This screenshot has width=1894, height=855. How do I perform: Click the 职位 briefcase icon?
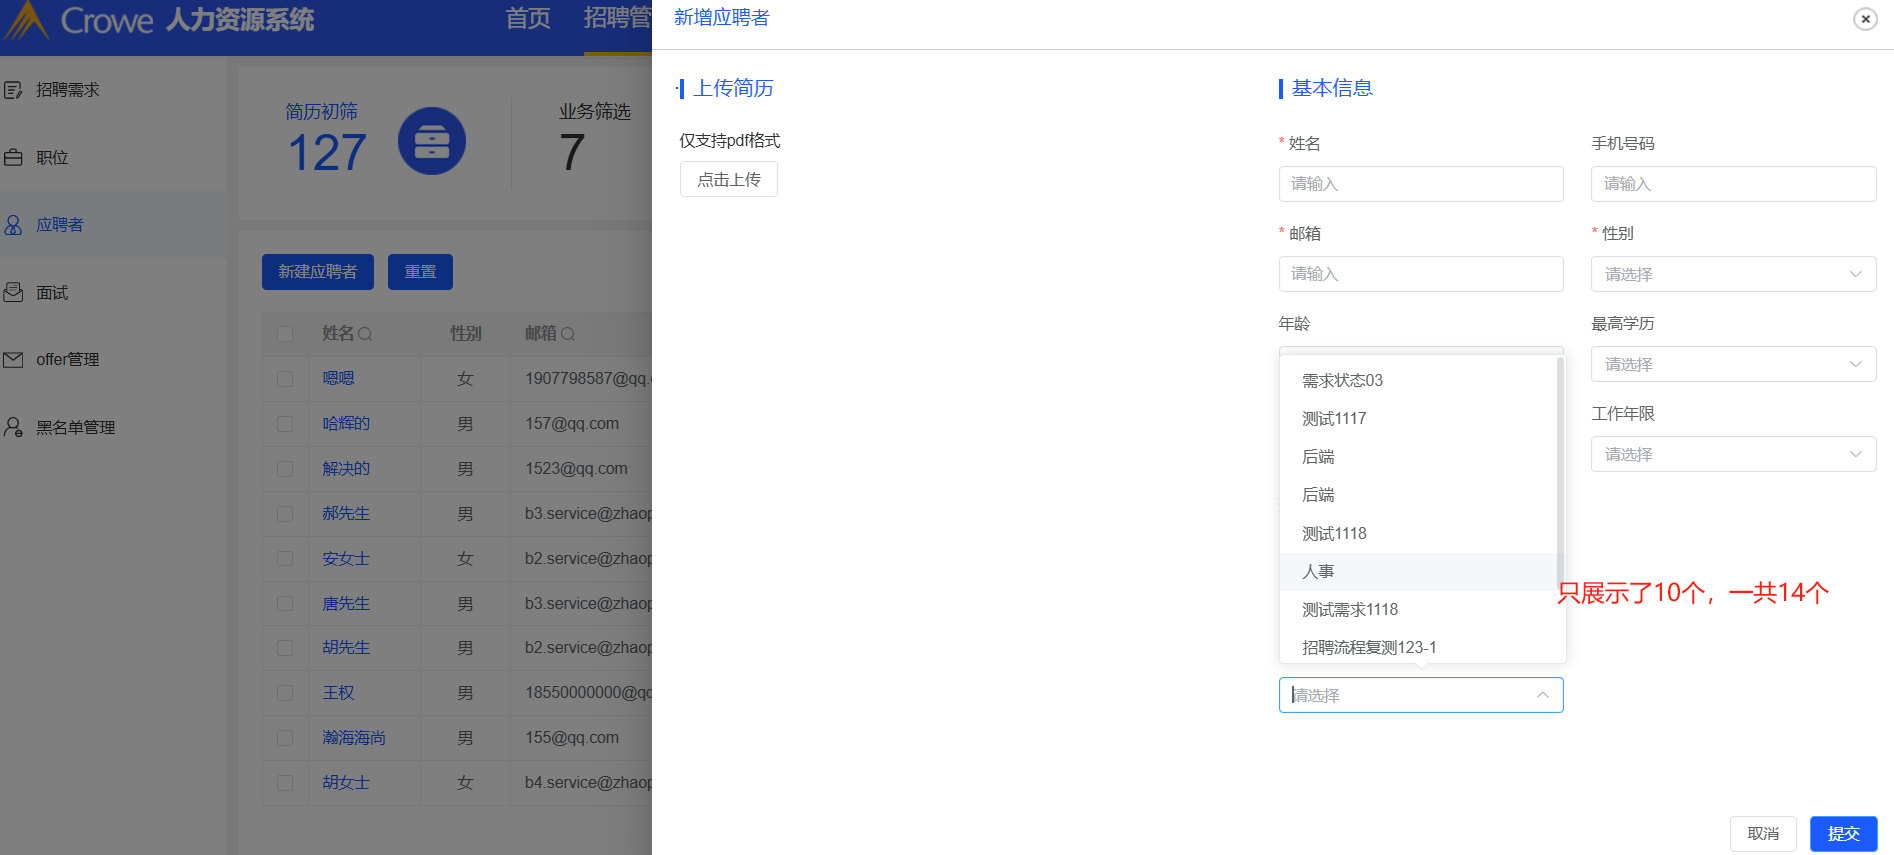tap(13, 158)
